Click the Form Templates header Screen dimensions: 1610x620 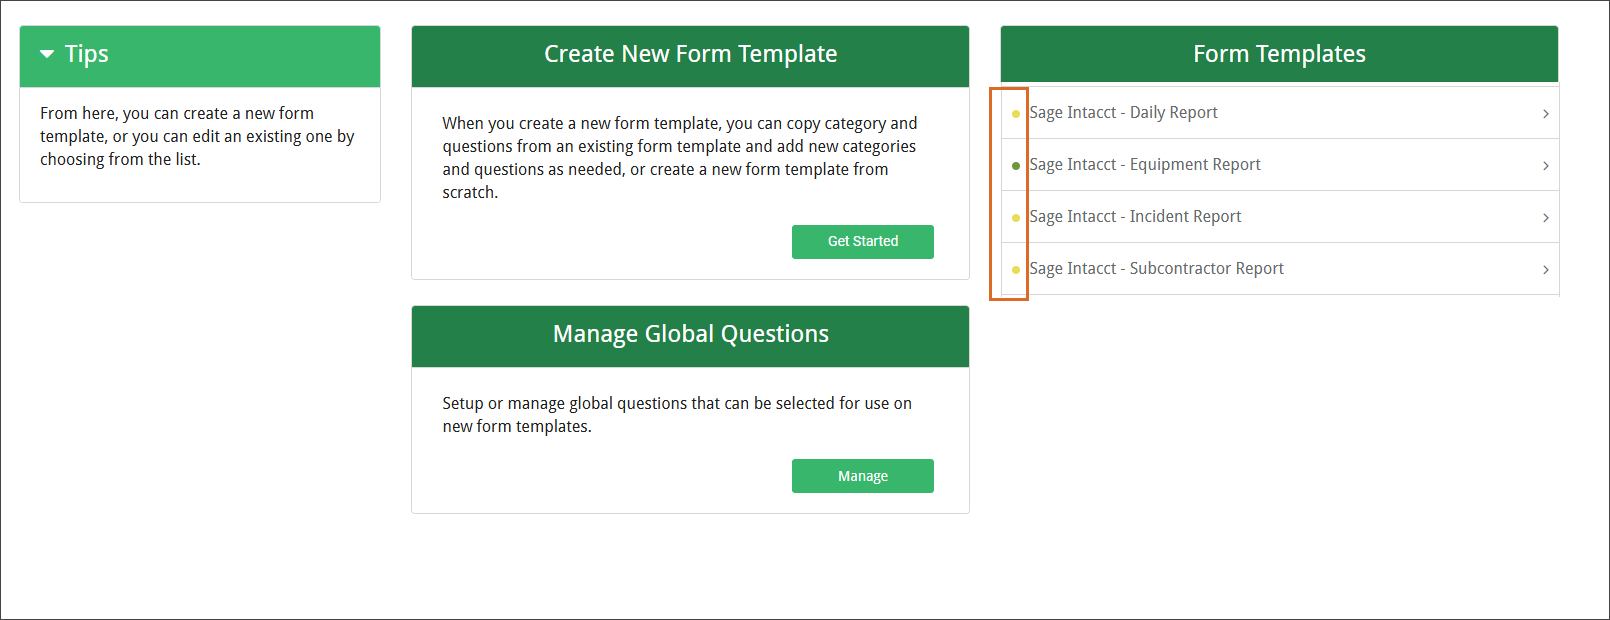click(1279, 54)
